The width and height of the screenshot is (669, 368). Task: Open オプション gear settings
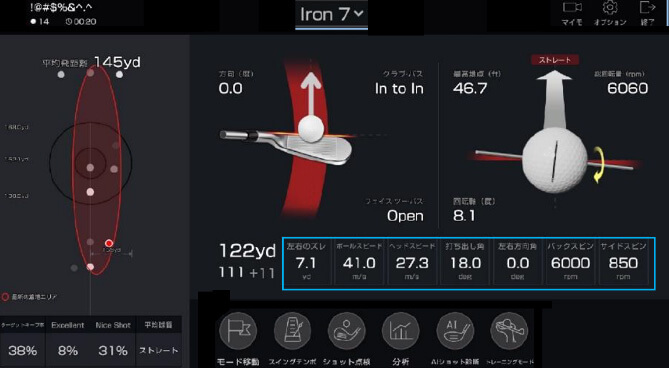pos(610,8)
